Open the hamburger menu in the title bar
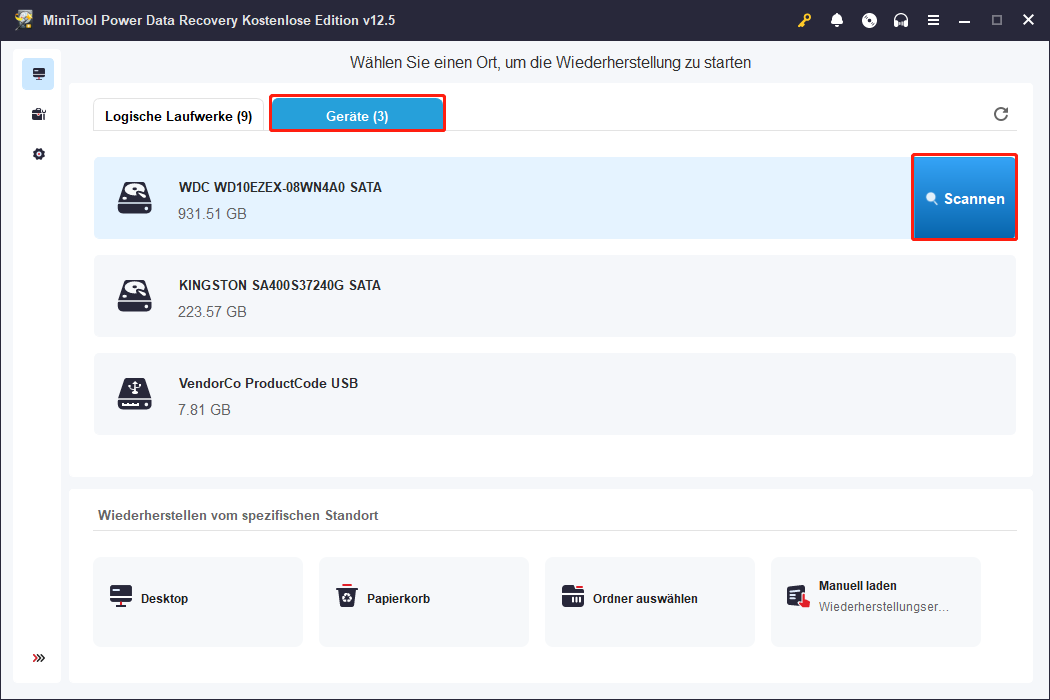Screen dimensions: 1050x700 933,20
